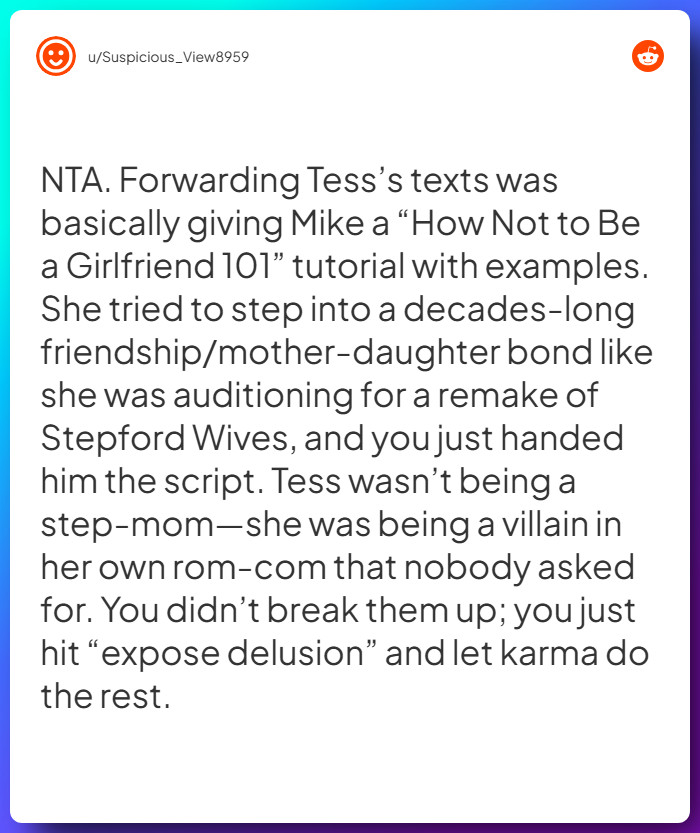Select the text "Girlfriend 101"
The image size is (700, 833).
(x=169, y=266)
